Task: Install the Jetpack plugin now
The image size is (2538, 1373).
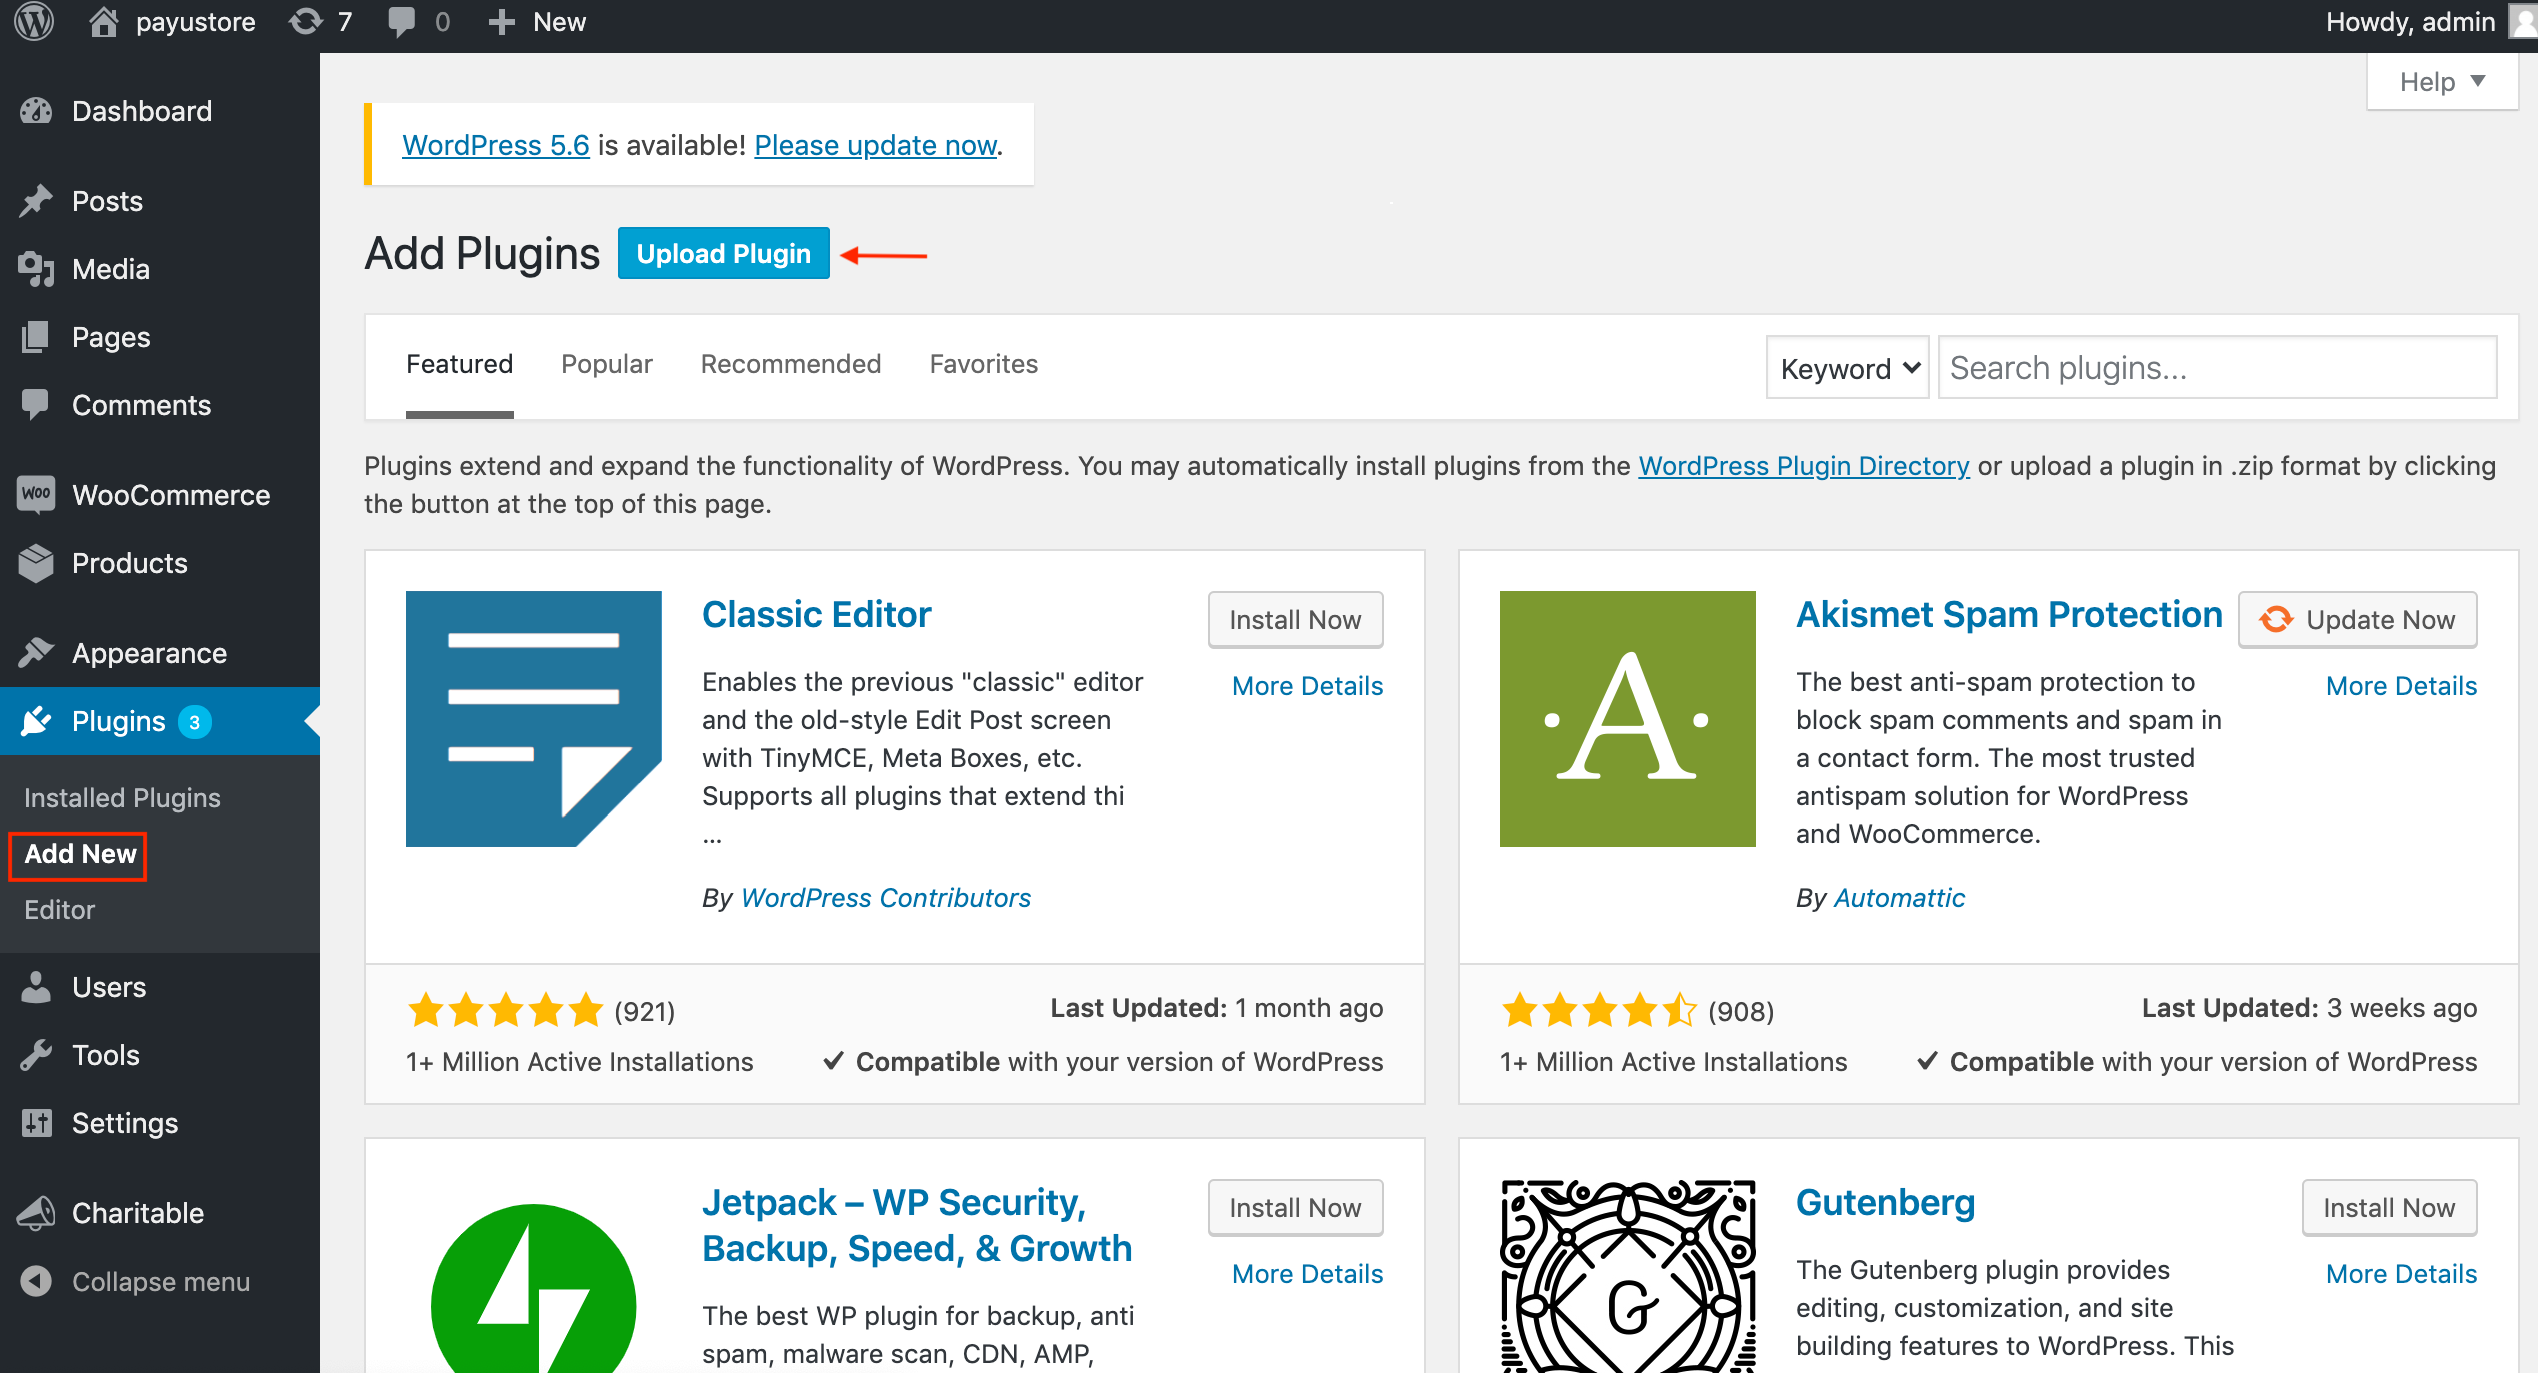Action: coord(1295,1208)
